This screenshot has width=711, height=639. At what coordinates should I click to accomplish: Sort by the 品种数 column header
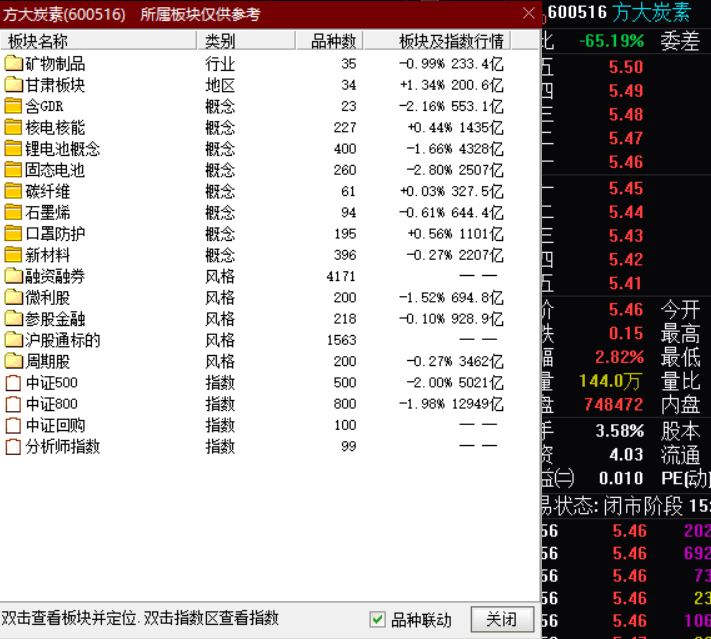click(330, 41)
